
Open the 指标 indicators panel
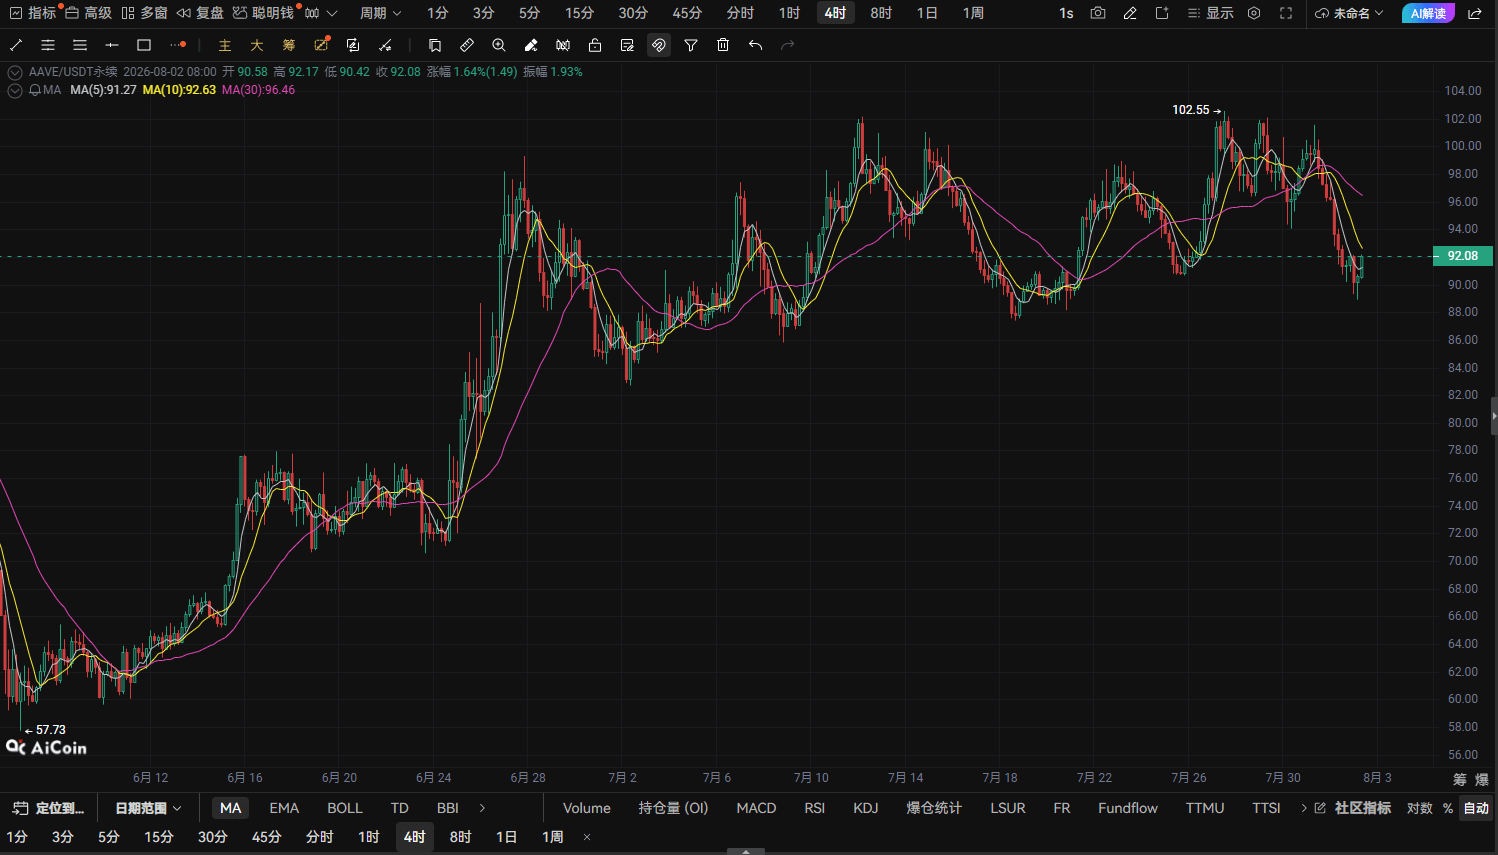[33, 13]
